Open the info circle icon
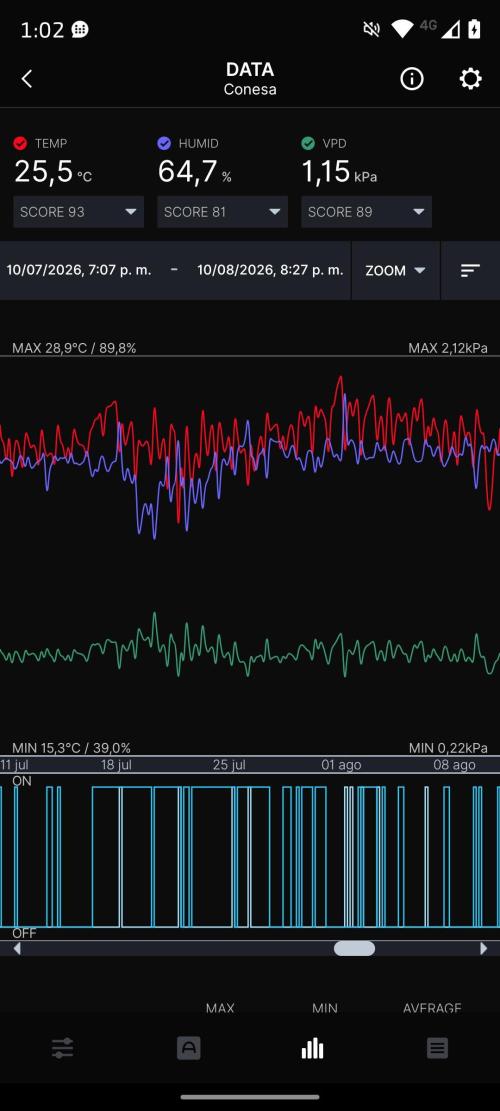 point(411,79)
